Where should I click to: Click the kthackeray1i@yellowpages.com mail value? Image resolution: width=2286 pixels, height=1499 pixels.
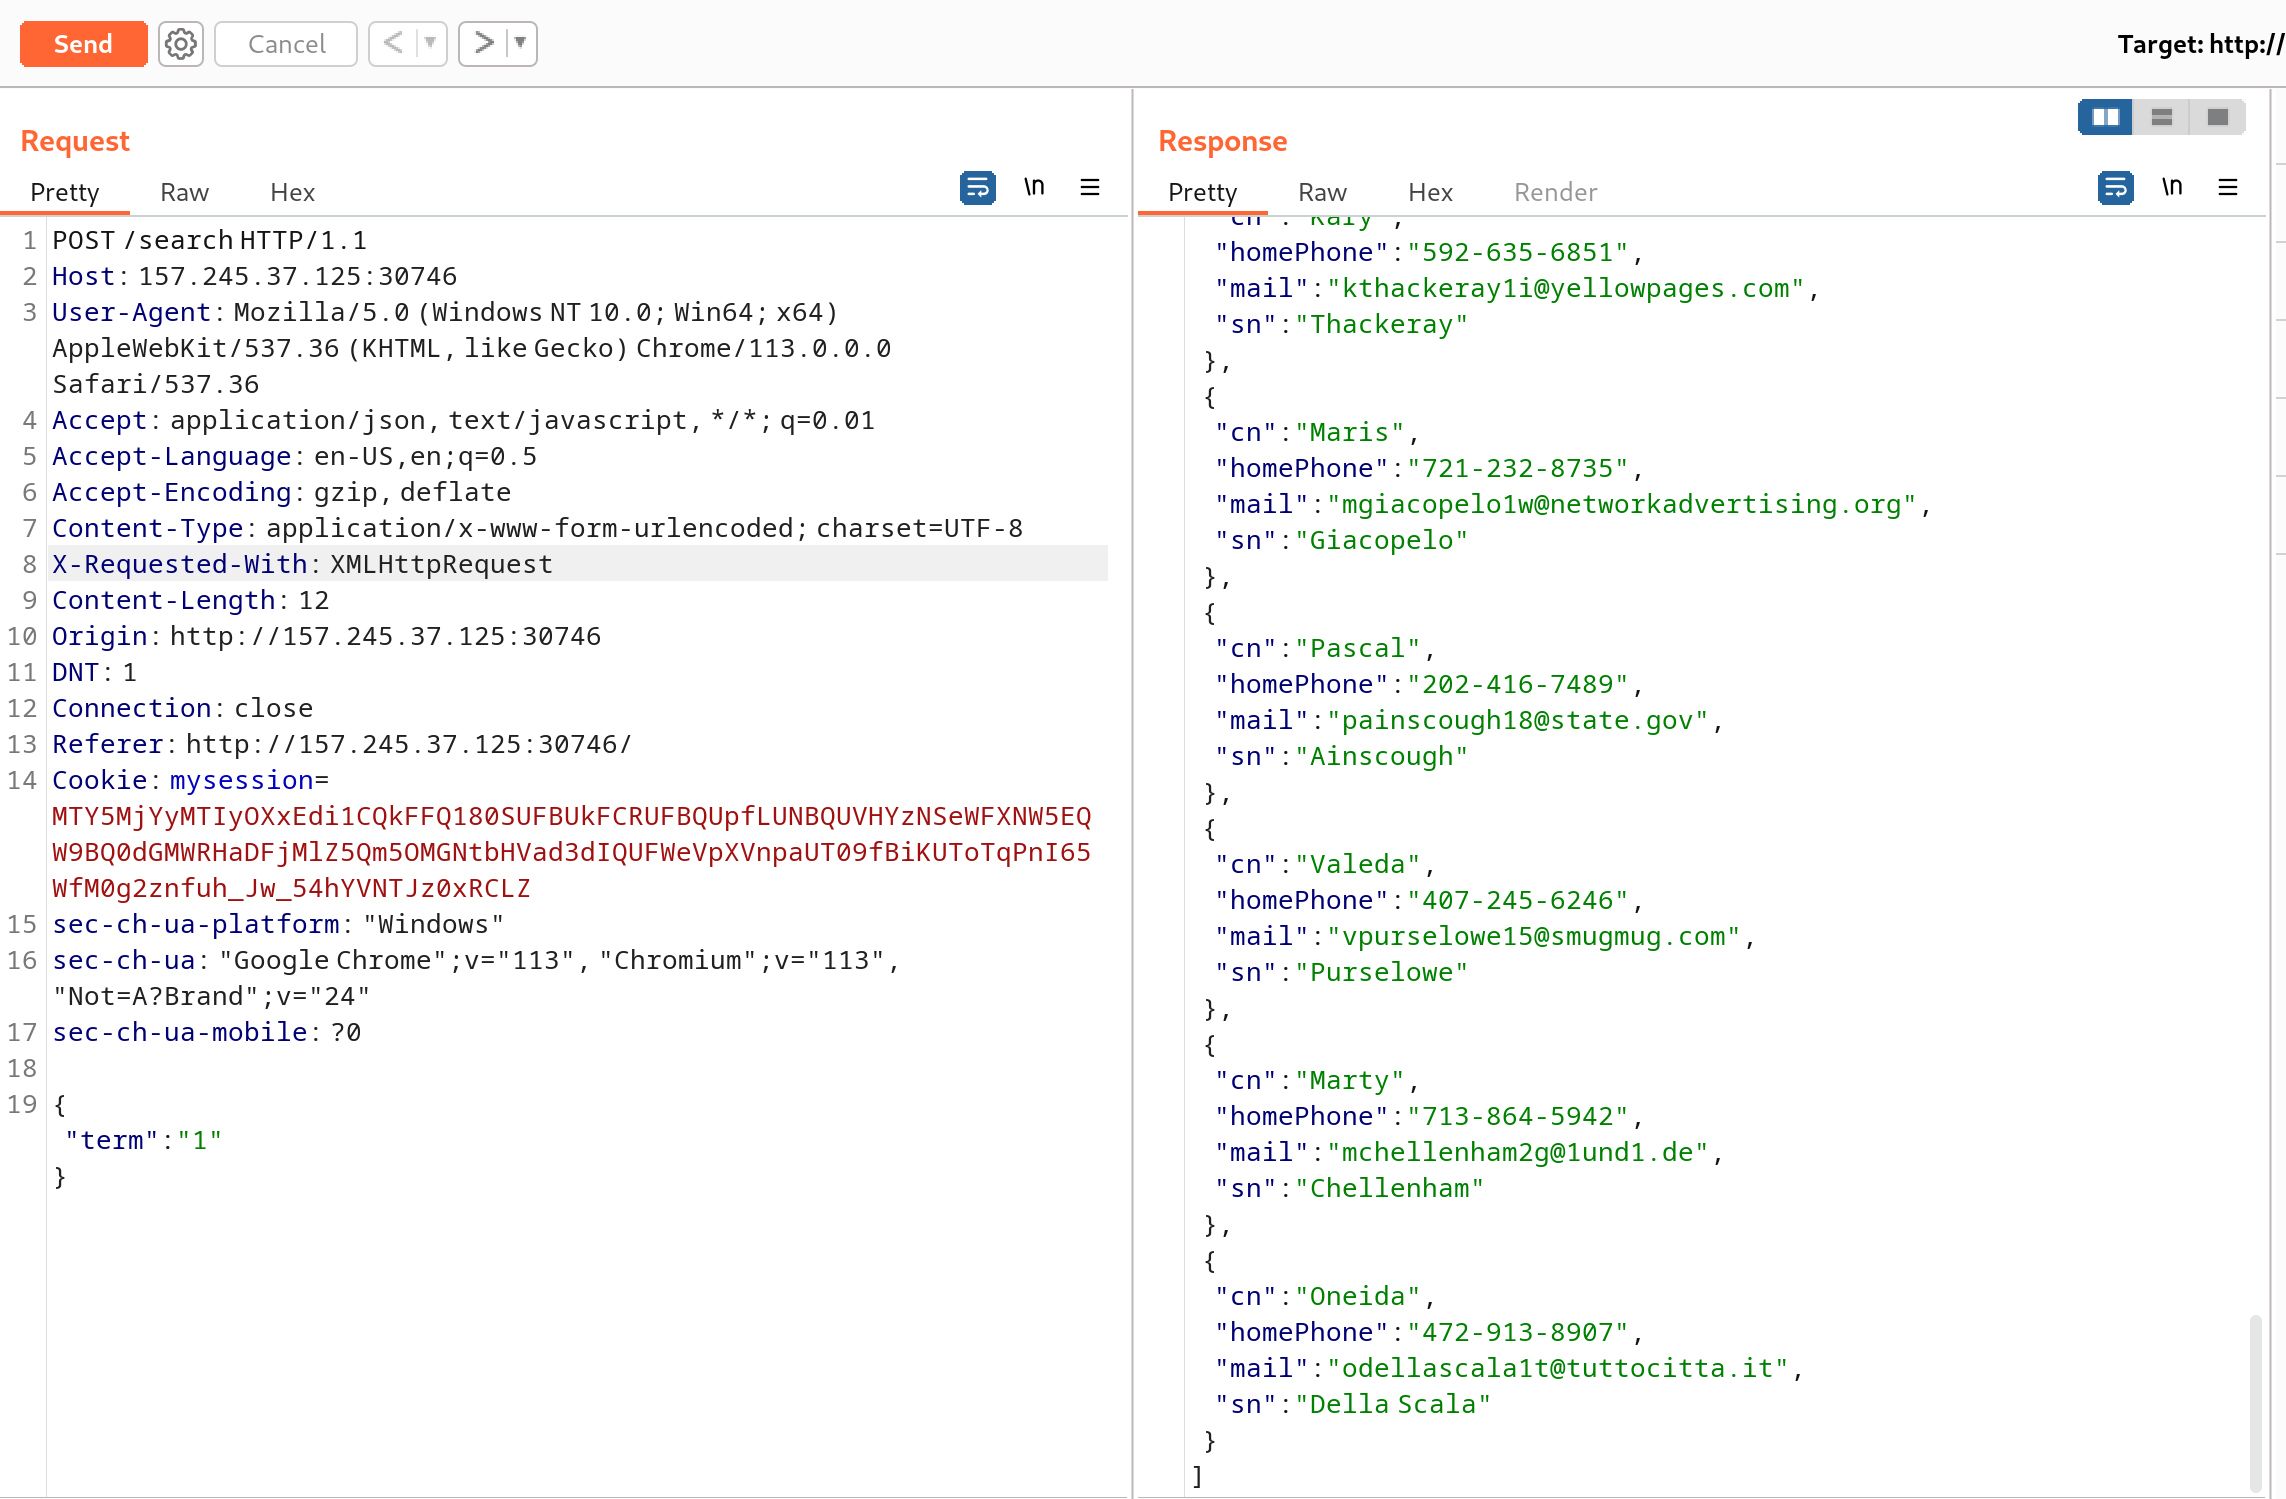1565,288
